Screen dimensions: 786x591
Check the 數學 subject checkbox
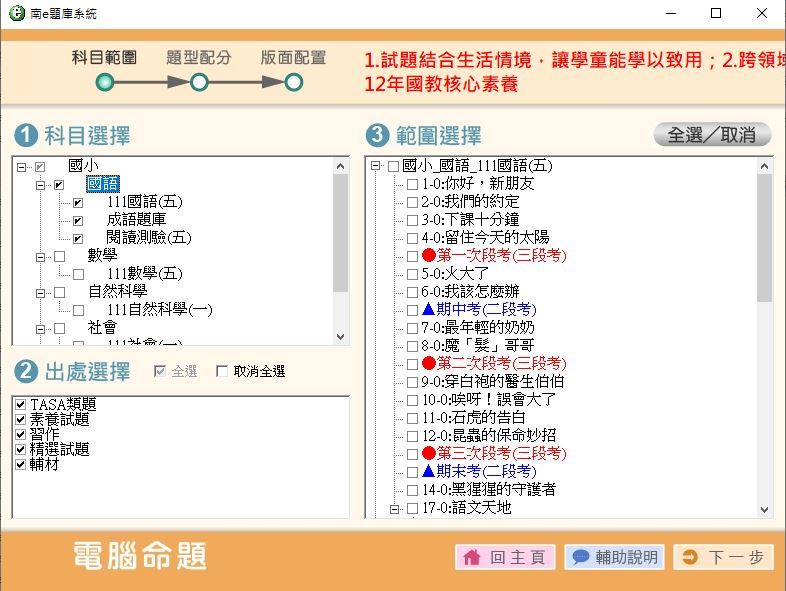point(59,256)
